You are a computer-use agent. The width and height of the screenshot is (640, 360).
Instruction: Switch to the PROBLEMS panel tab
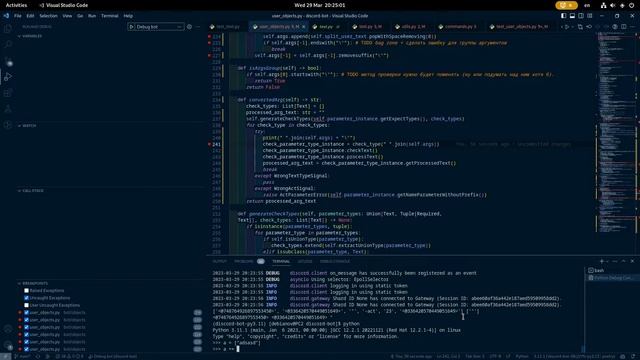244,262
